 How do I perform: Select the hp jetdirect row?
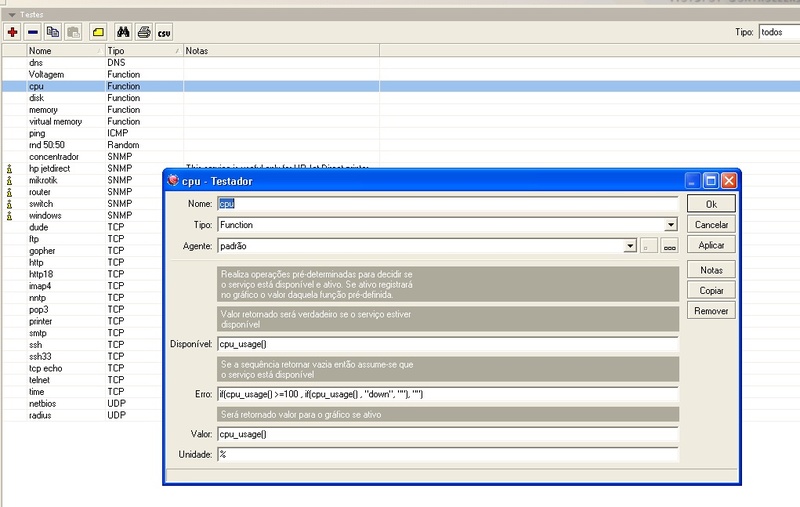tap(82, 168)
